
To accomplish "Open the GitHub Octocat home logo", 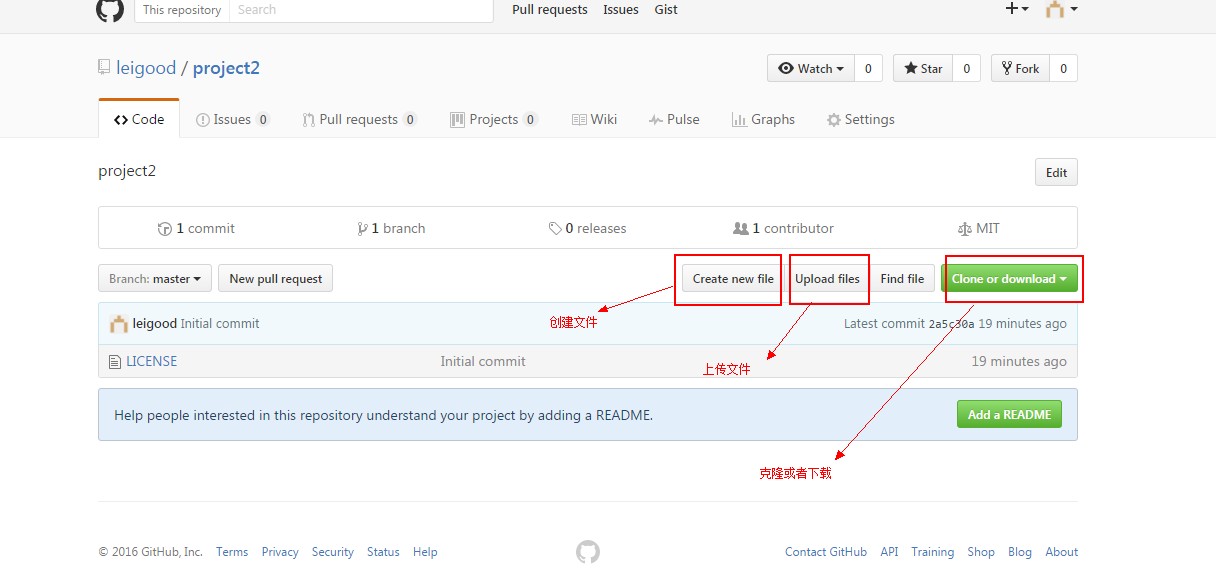I will click(x=110, y=10).
